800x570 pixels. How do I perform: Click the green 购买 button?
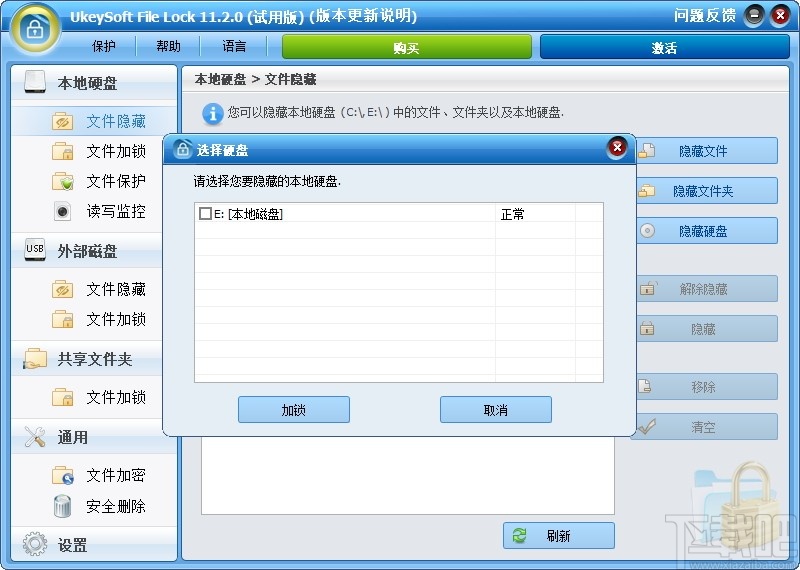pyautogui.click(x=407, y=47)
